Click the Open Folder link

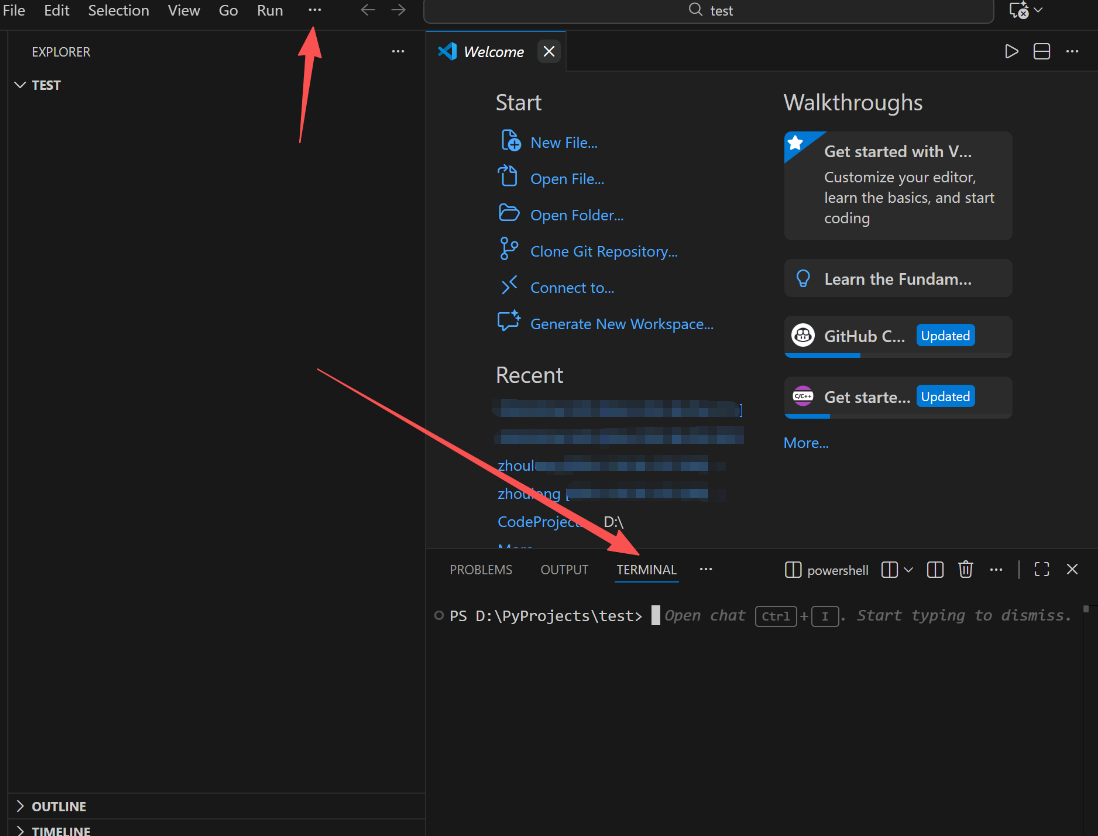tap(576, 215)
